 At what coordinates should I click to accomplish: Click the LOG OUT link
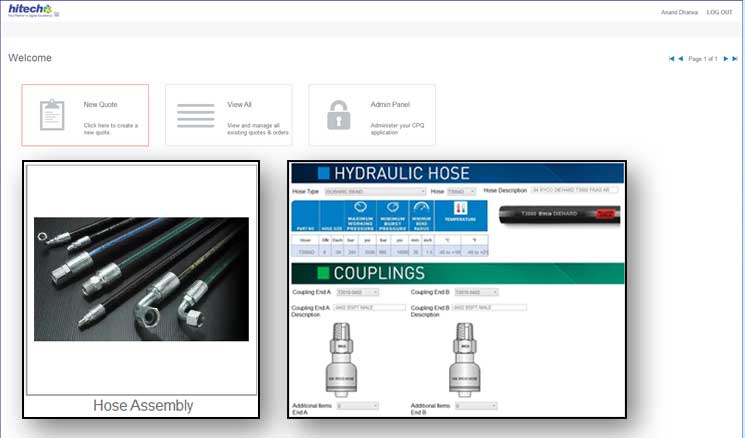click(719, 12)
